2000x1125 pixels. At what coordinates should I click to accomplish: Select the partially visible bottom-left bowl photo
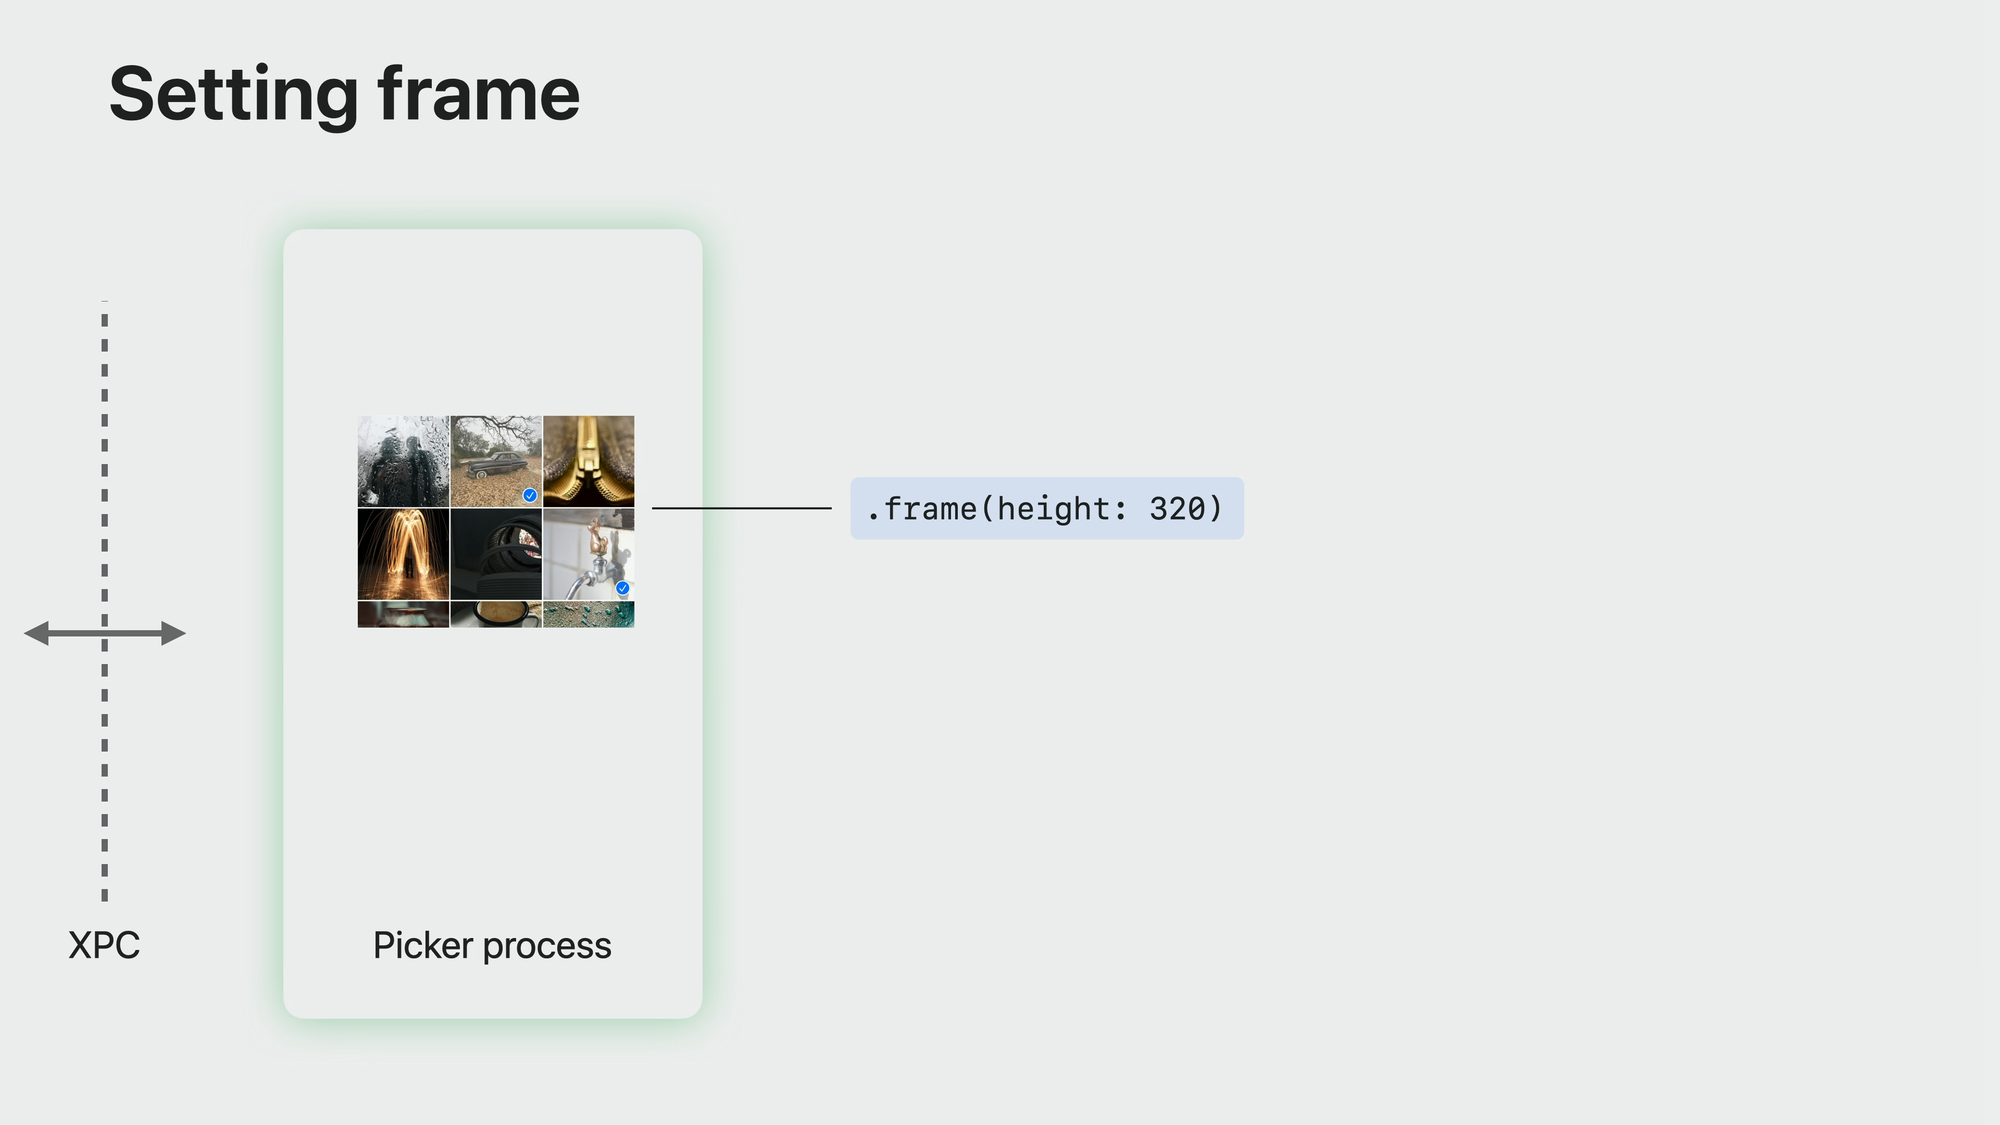[x=403, y=614]
